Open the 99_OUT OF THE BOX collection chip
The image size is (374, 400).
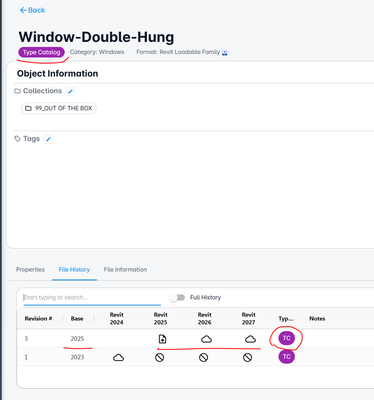click(x=59, y=108)
